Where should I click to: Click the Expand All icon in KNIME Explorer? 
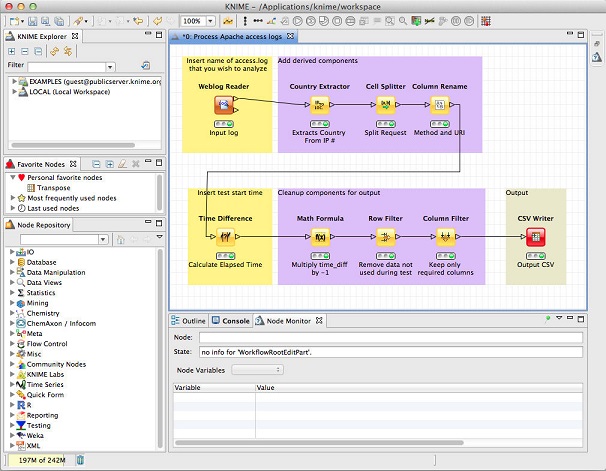[12, 51]
